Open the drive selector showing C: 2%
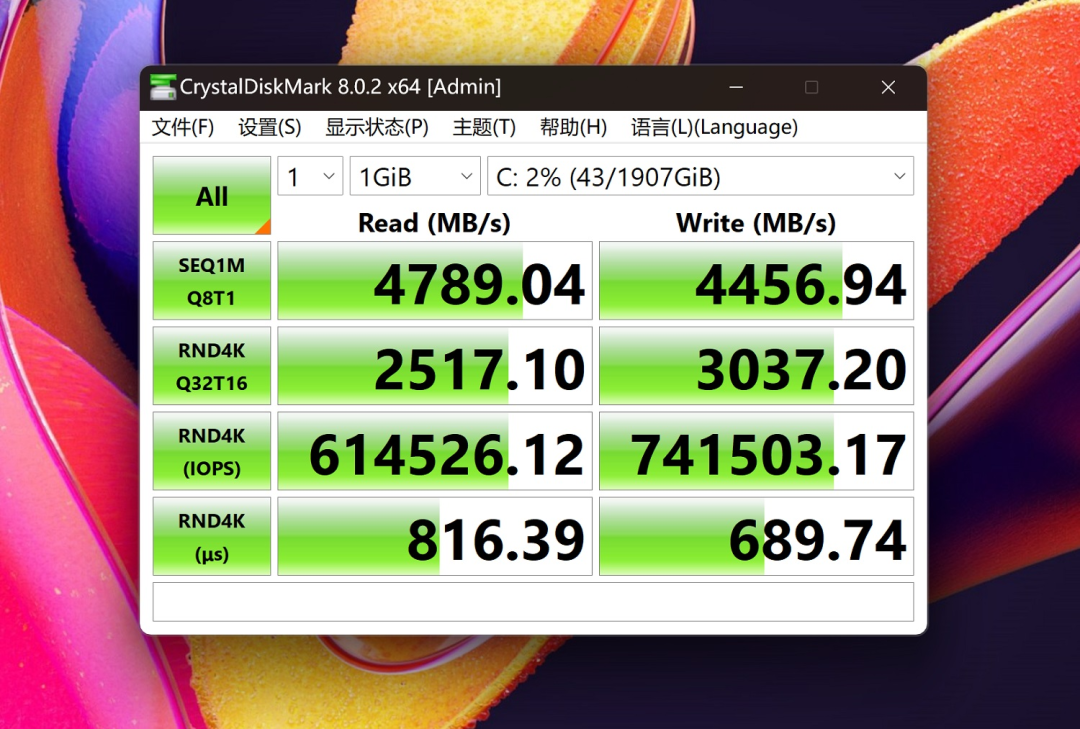The width and height of the screenshot is (1080, 729). point(700,176)
